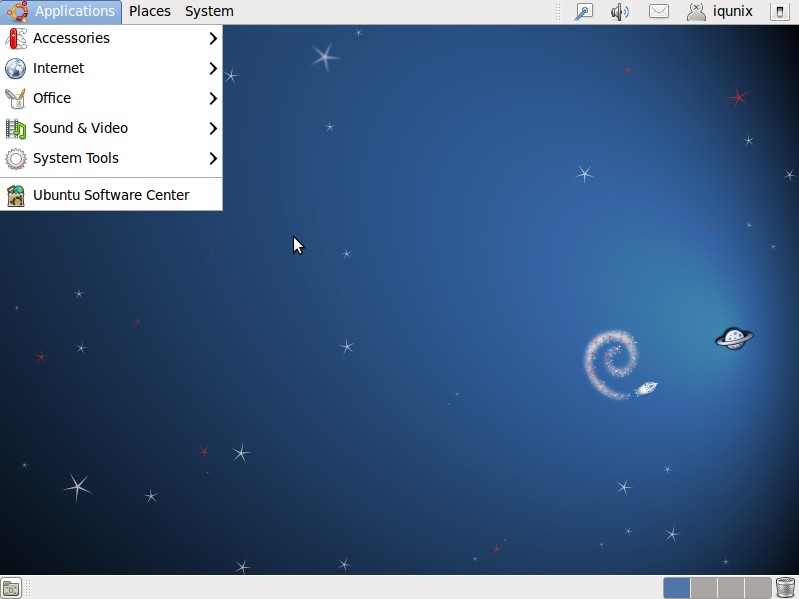799x599 pixels.
Task: Open the Places menu
Action: tap(150, 11)
